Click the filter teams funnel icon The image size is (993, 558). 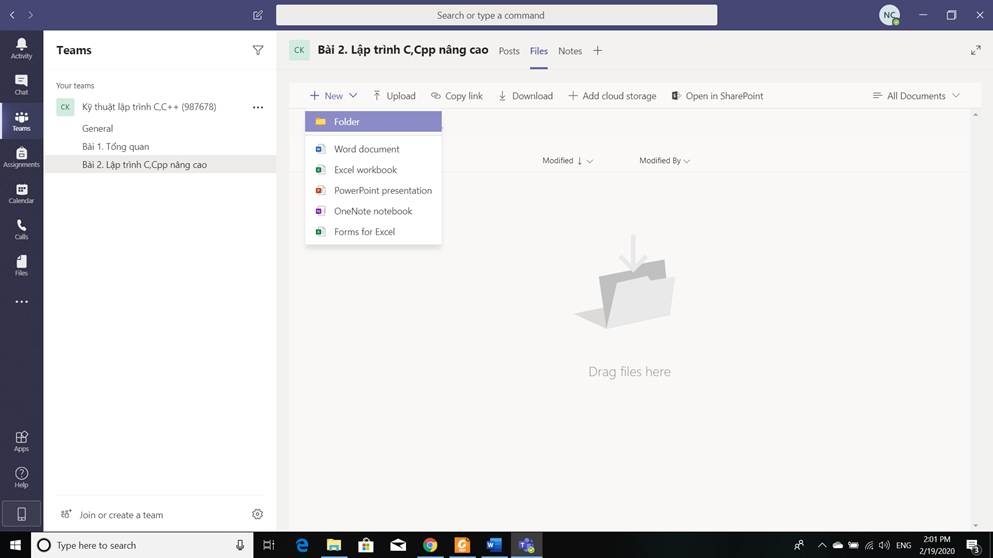click(x=258, y=50)
